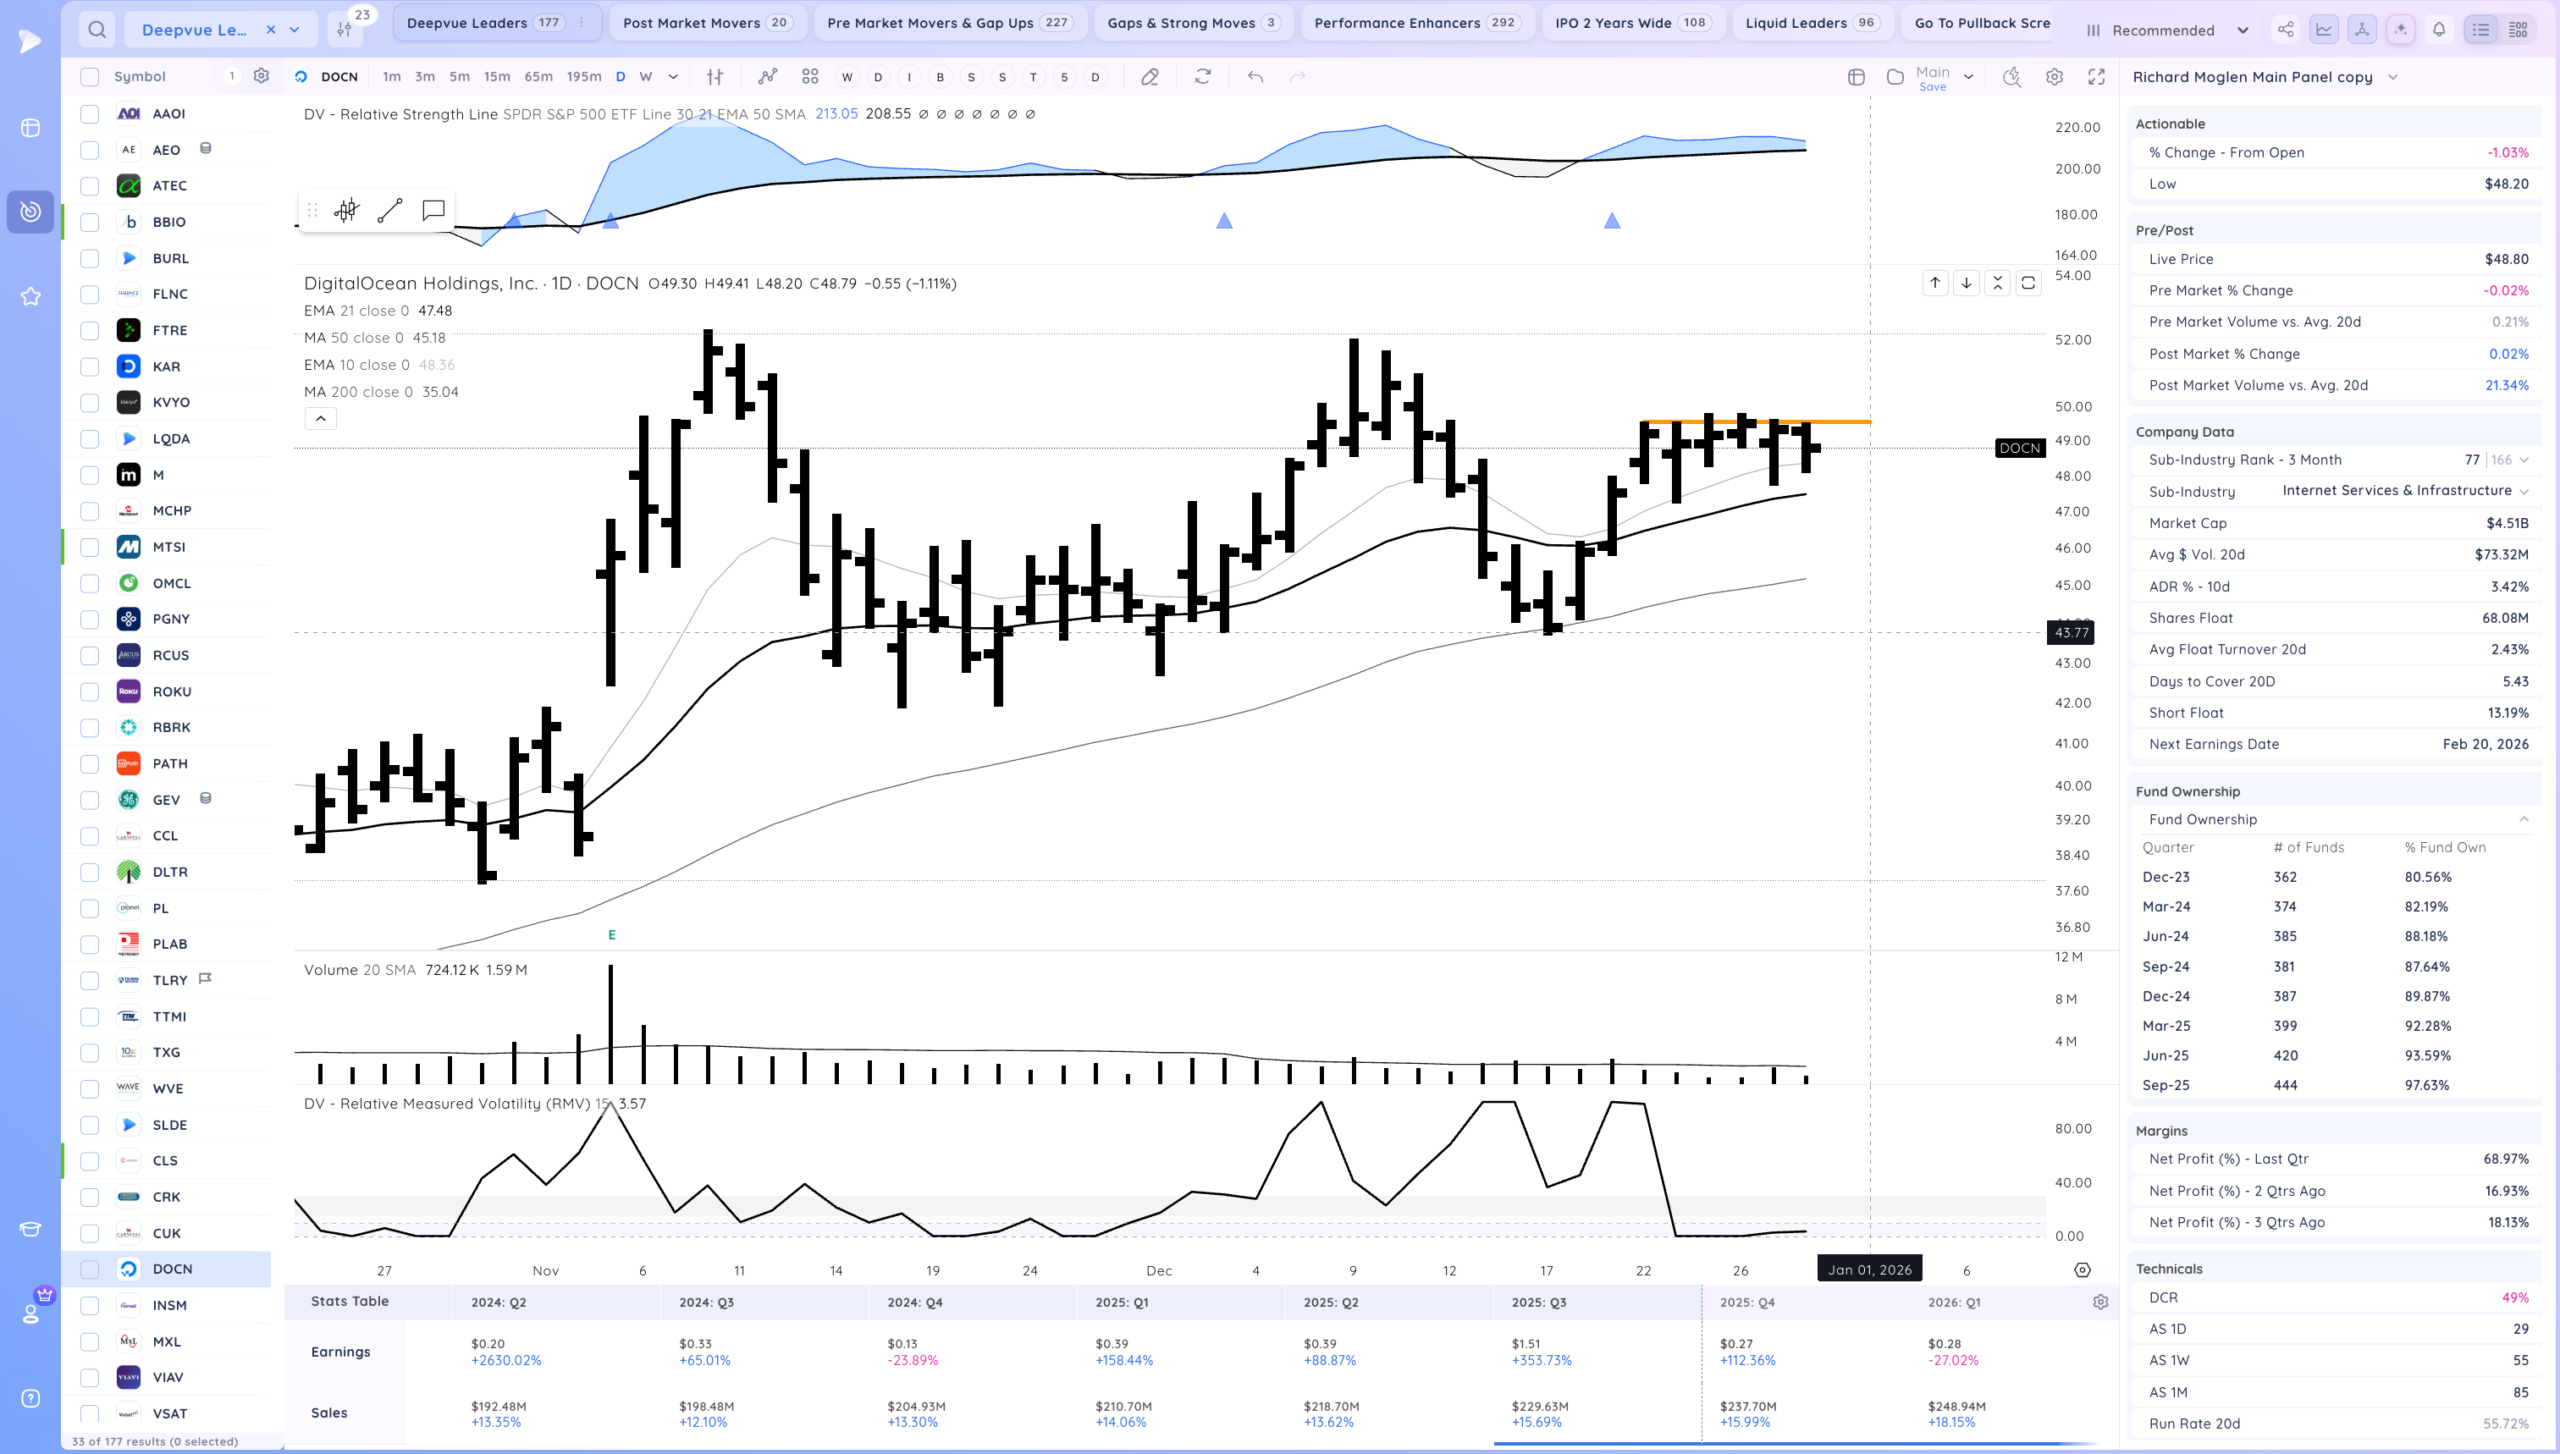
Task: Select MTSI in the watchlist
Action: 169,547
